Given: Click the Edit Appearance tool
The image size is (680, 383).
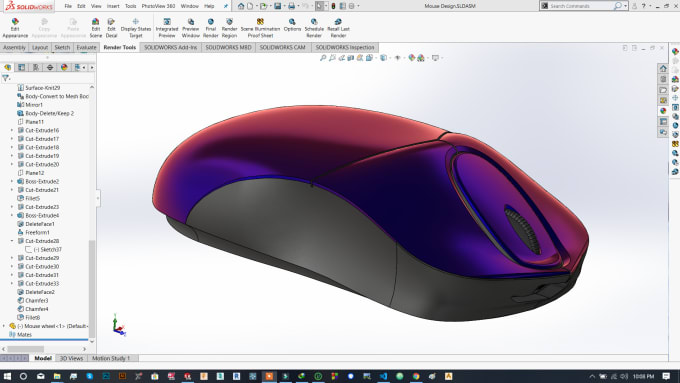Looking at the screenshot, I should point(15,28).
